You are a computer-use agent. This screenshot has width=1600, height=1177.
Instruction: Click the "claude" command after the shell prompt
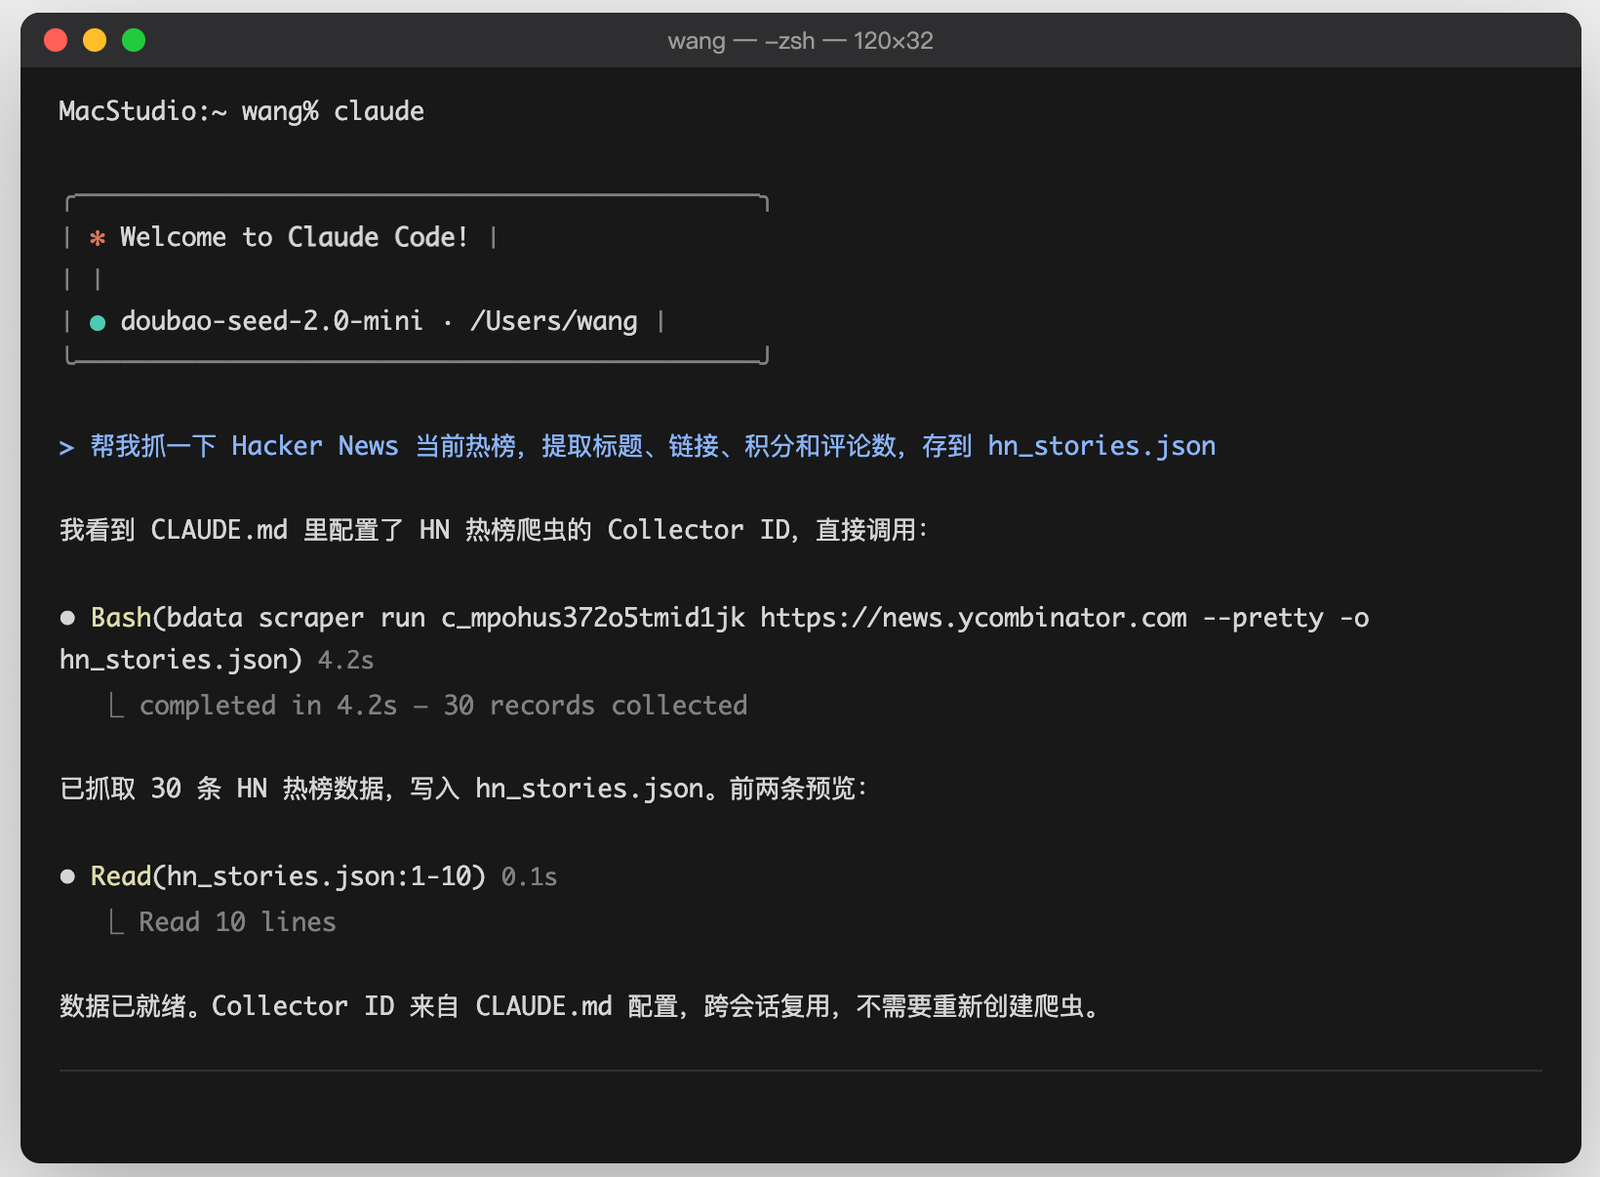pyautogui.click(x=379, y=111)
